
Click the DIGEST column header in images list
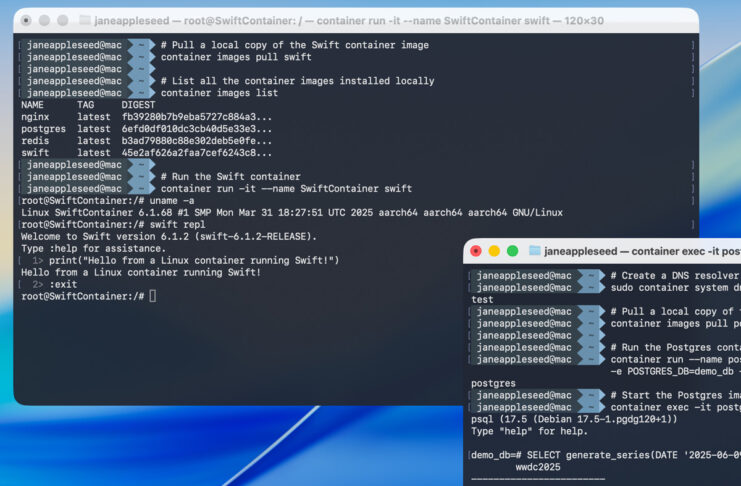pyautogui.click(x=138, y=105)
